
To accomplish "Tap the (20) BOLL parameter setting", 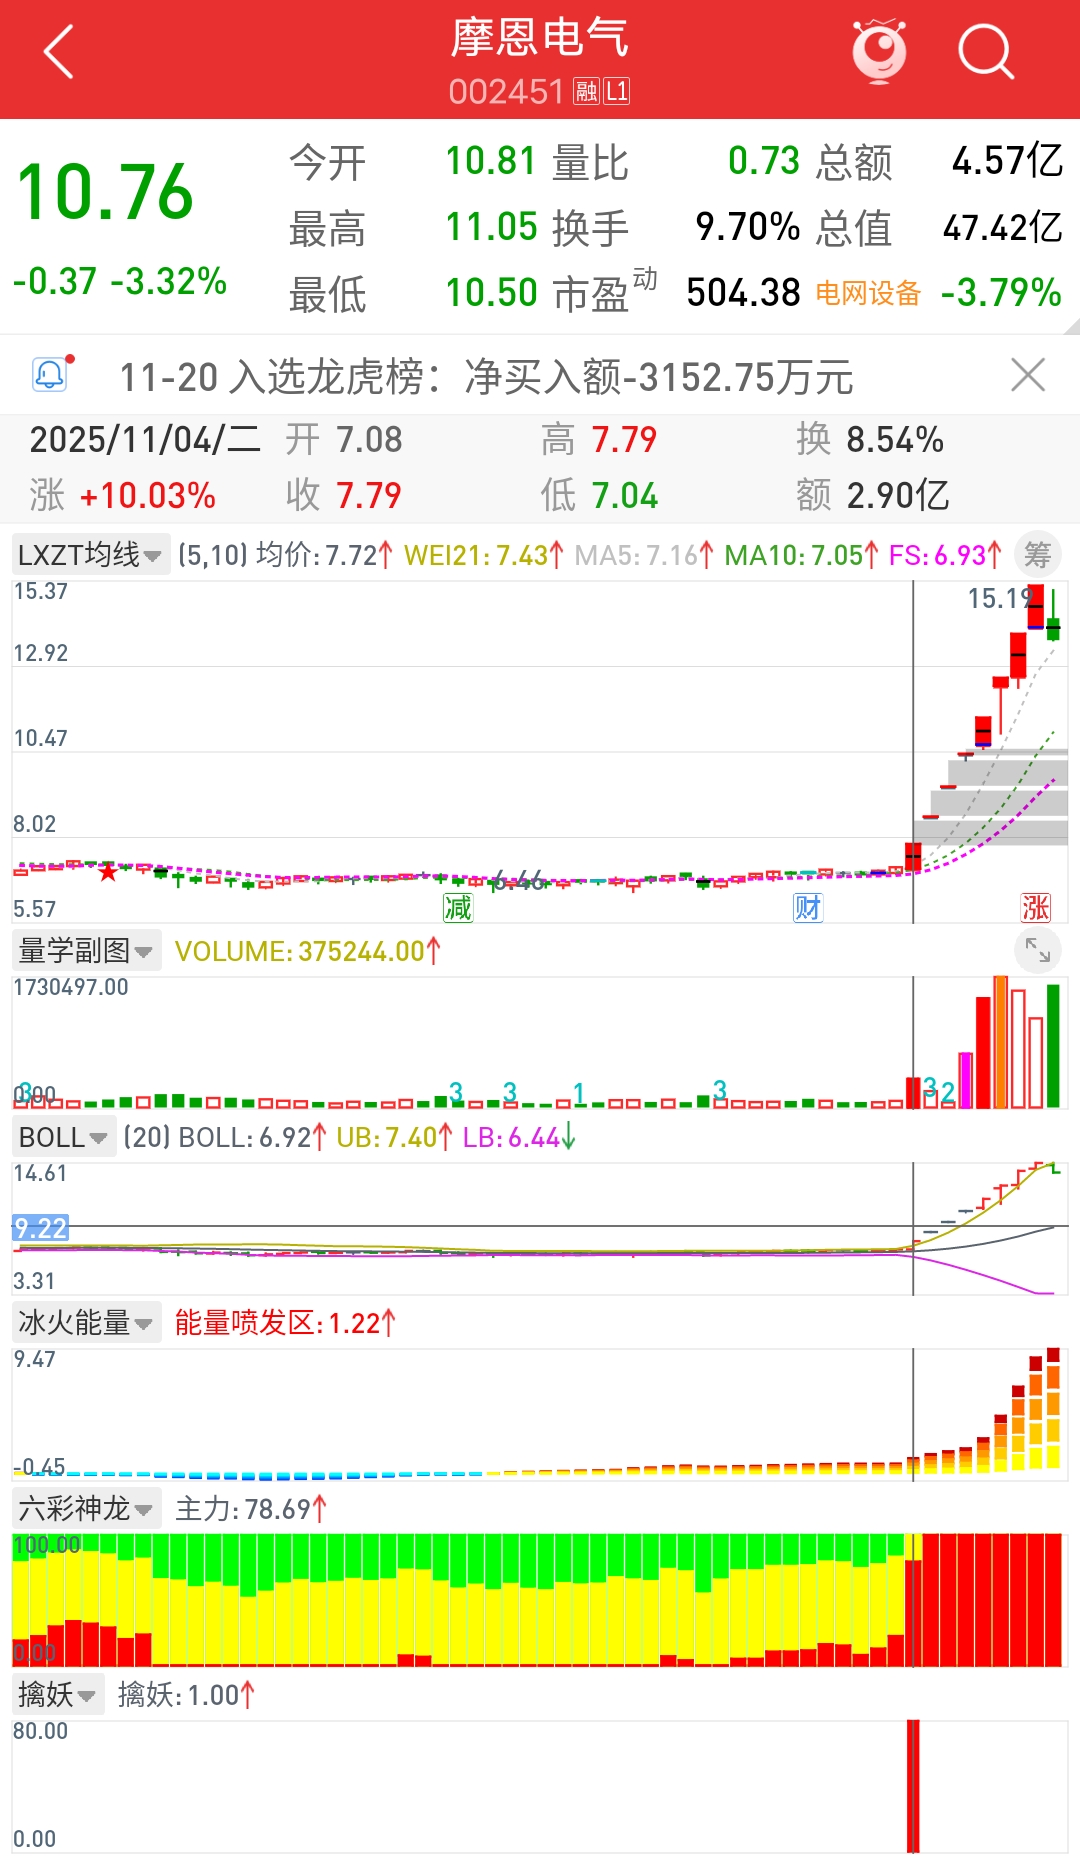I will 149,1137.
